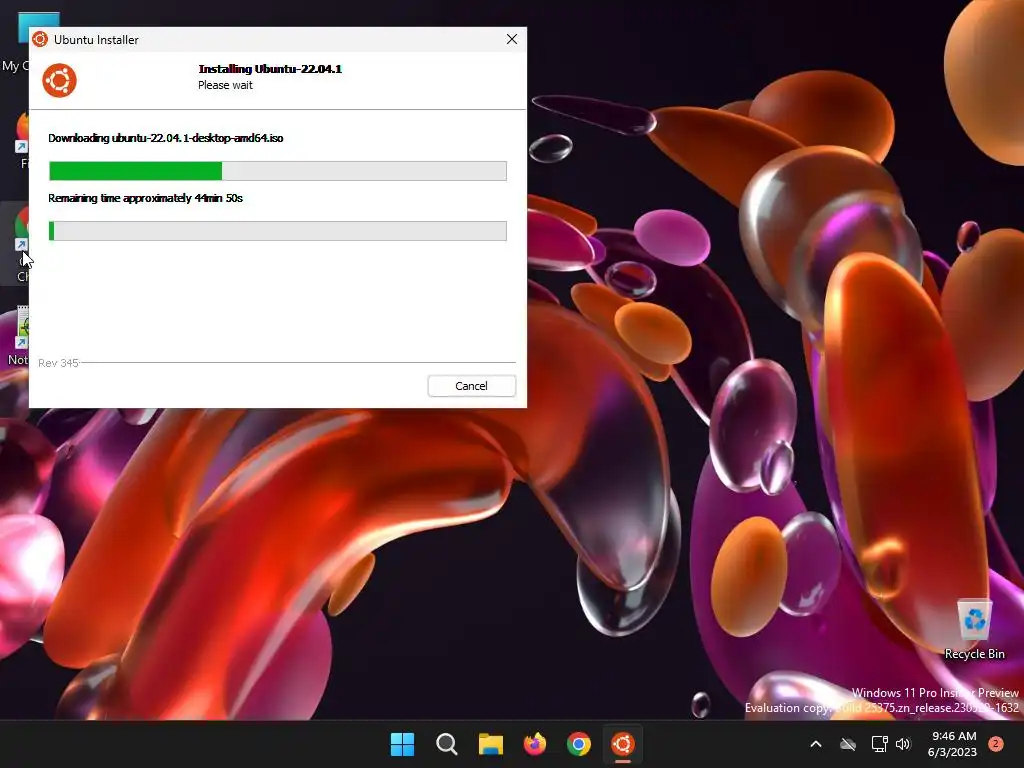
Task: Click the Ubuntu logo in installer header
Action: point(59,80)
